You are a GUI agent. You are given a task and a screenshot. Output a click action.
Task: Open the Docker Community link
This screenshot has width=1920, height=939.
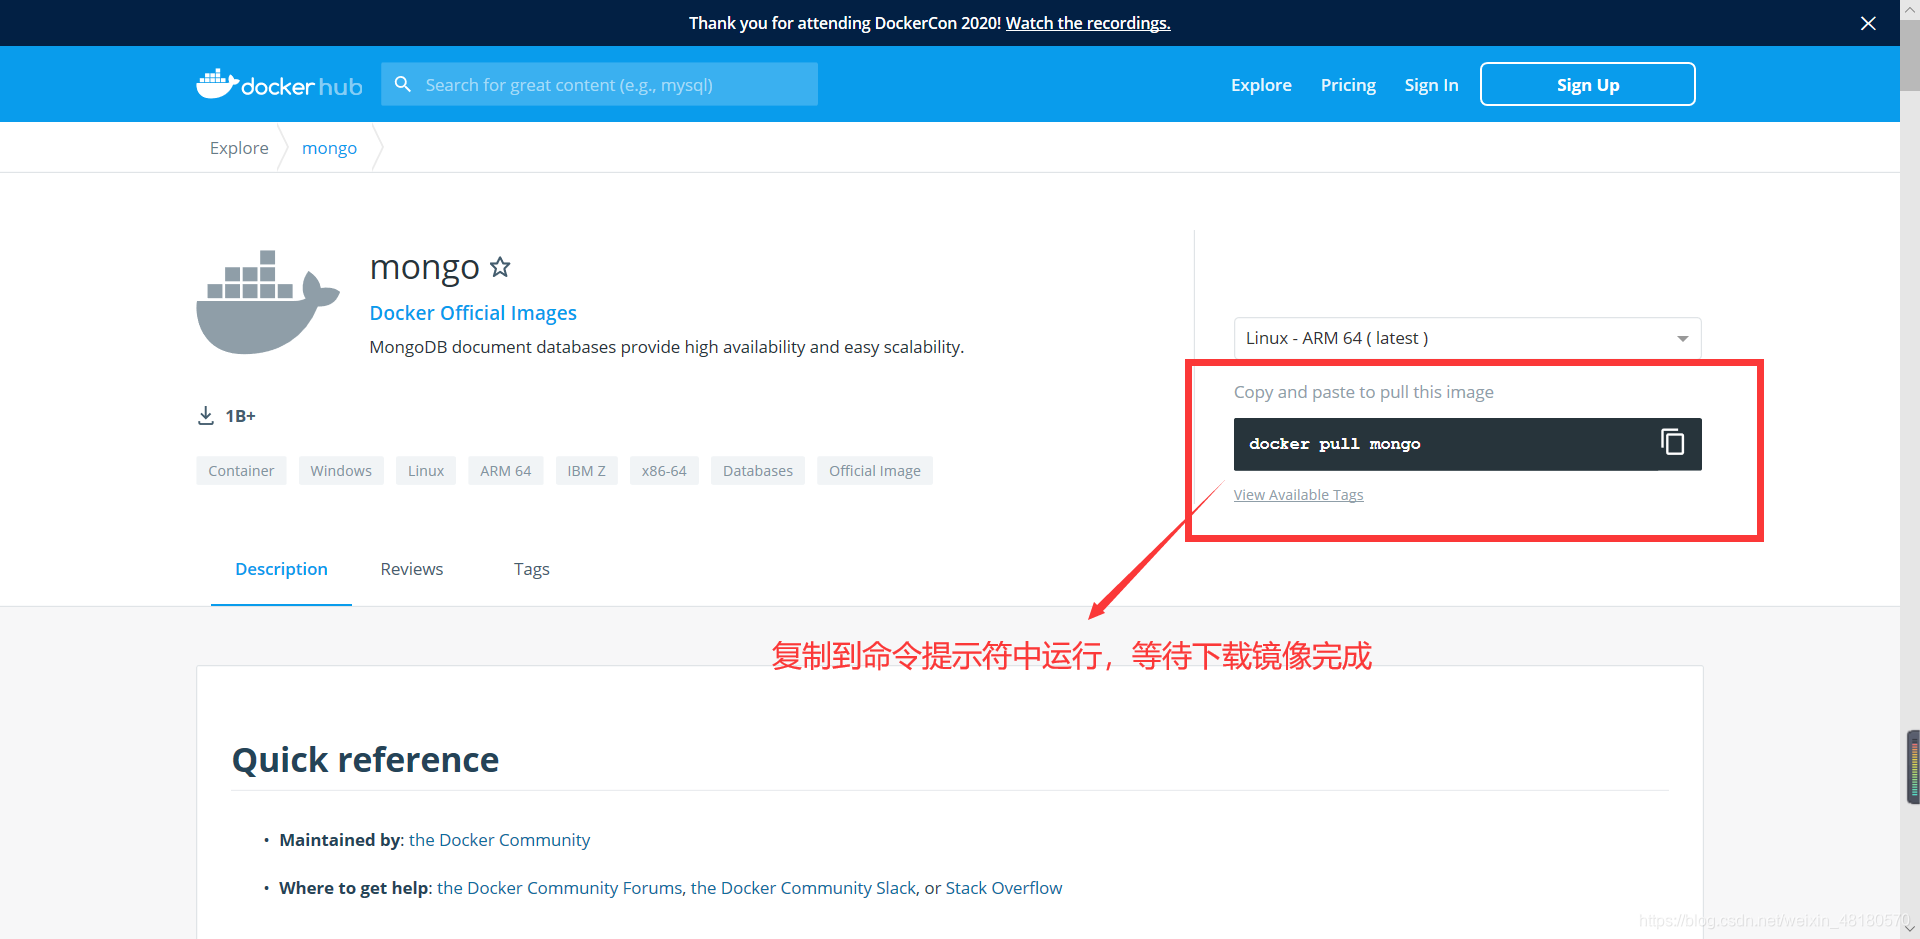click(x=499, y=840)
